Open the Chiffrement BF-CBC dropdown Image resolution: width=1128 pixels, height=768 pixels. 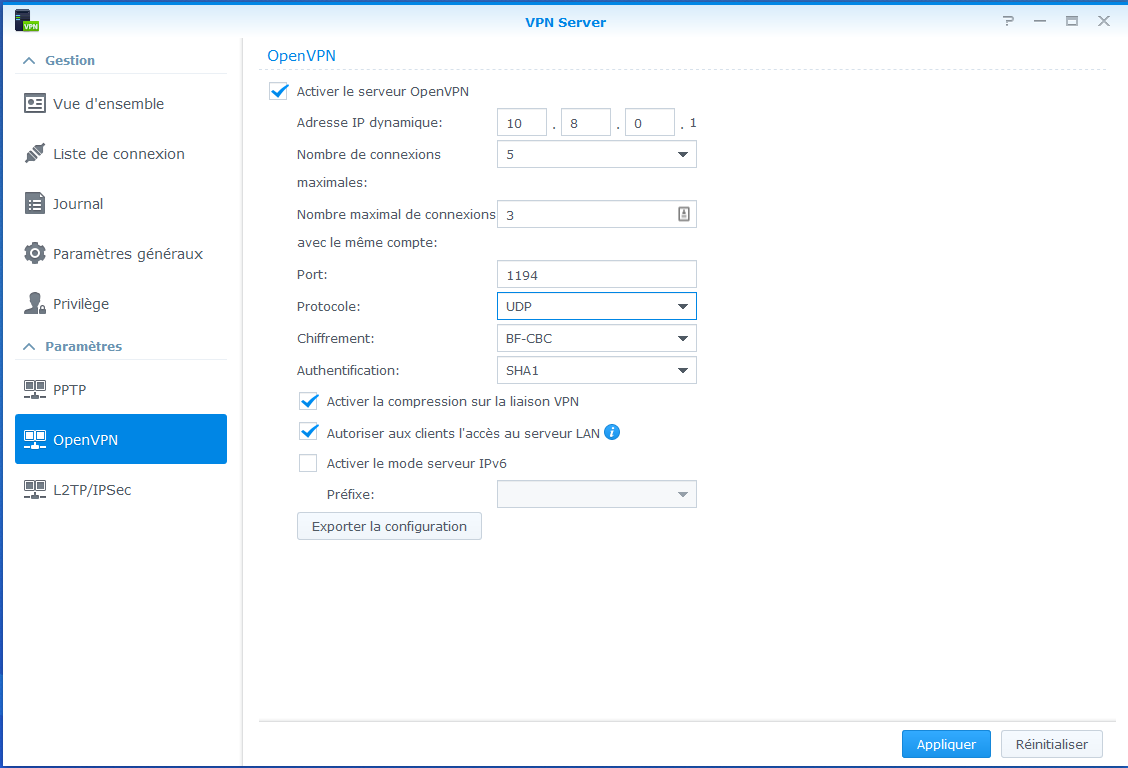[x=596, y=338]
